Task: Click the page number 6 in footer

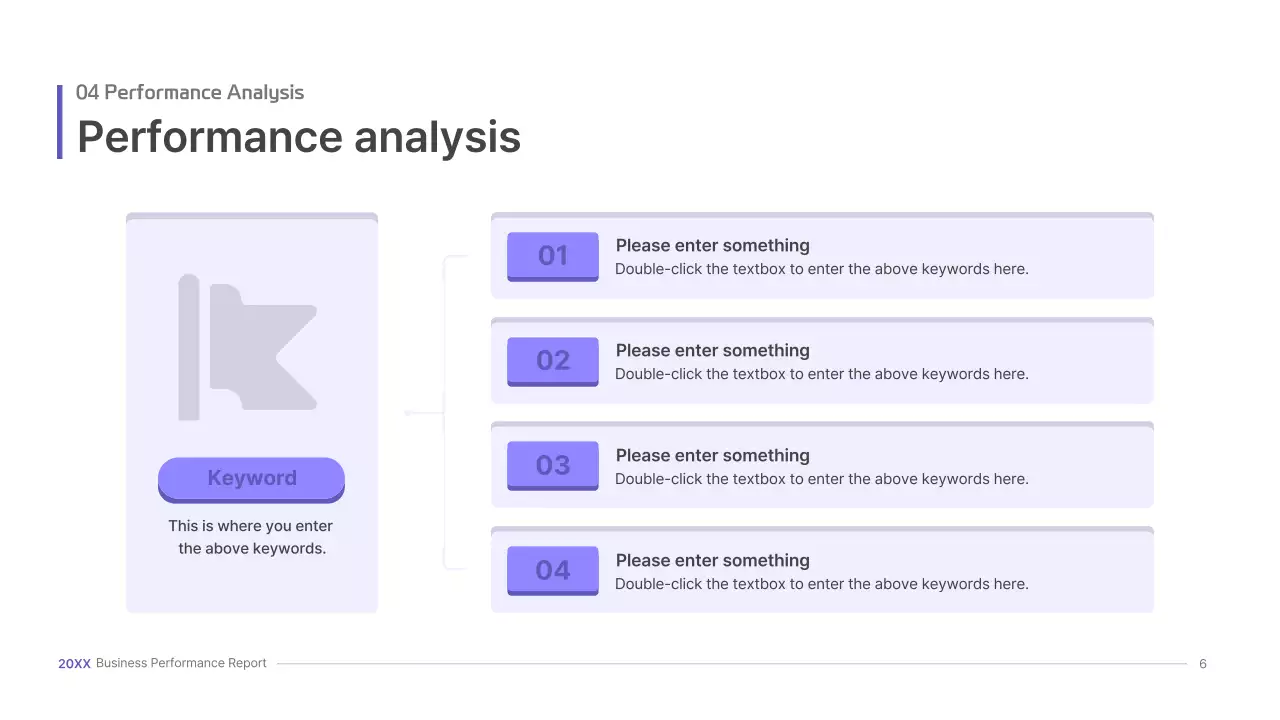Action: pyautogui.click(x=1203, y=664)
